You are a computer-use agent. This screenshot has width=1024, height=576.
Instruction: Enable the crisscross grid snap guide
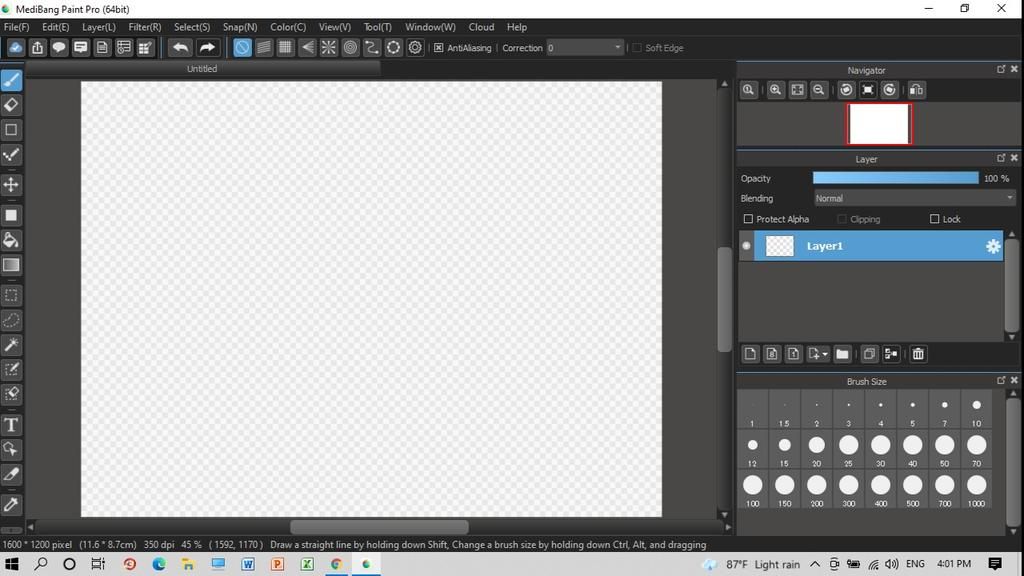(285, 48)
